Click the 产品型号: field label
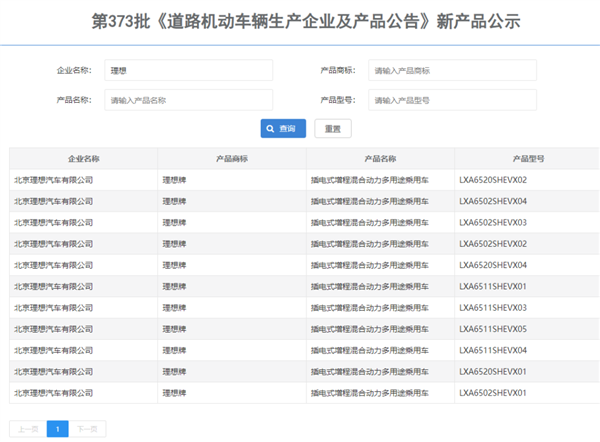Screen dimensions: 600x442 (x=338, y=100)
